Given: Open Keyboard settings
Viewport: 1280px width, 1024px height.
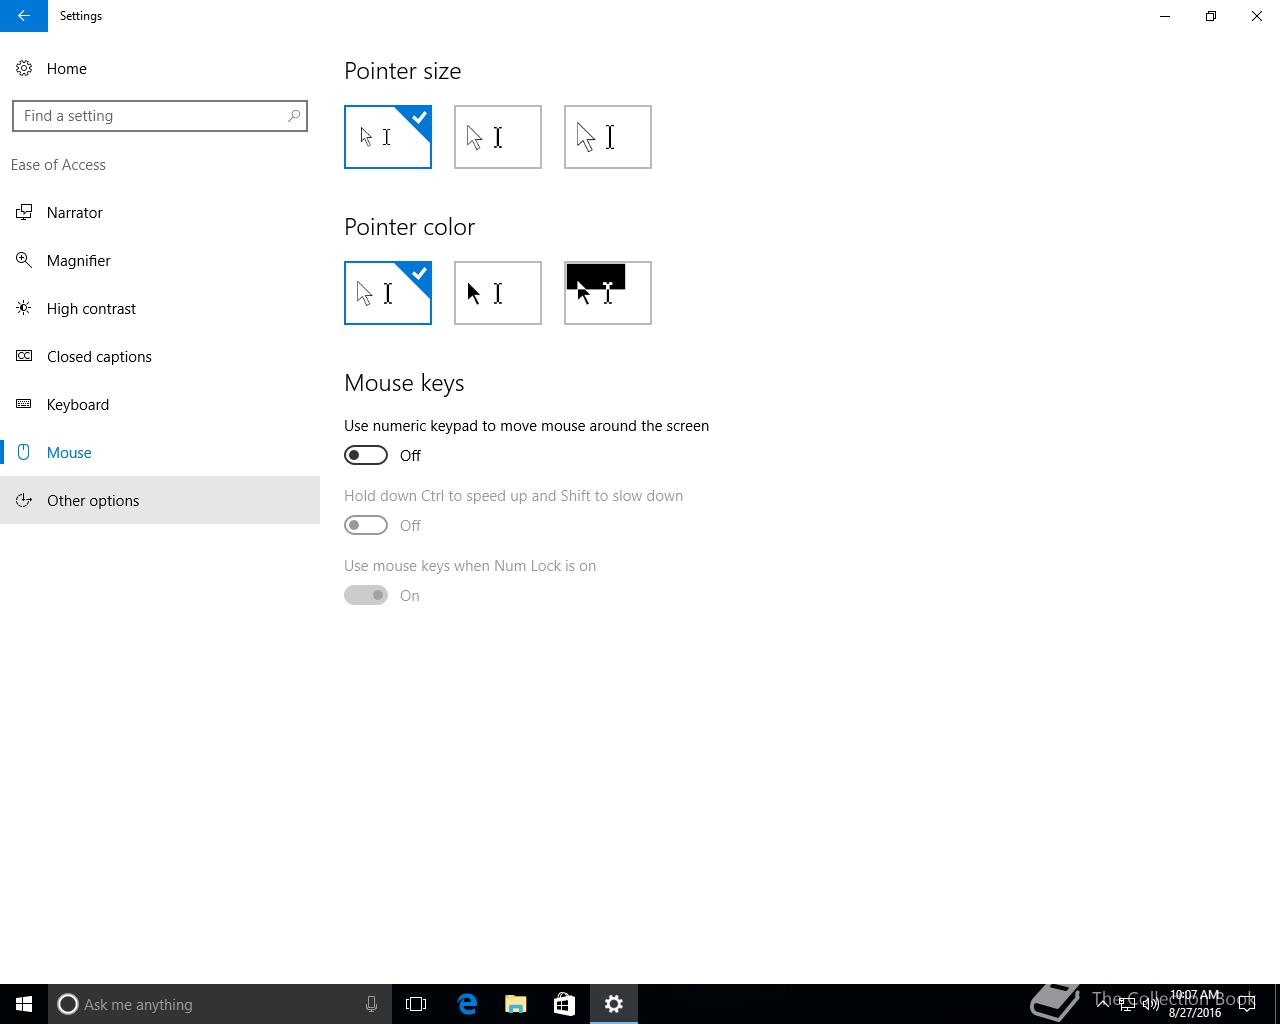Looking at the screenshot, I should (160, 404).
